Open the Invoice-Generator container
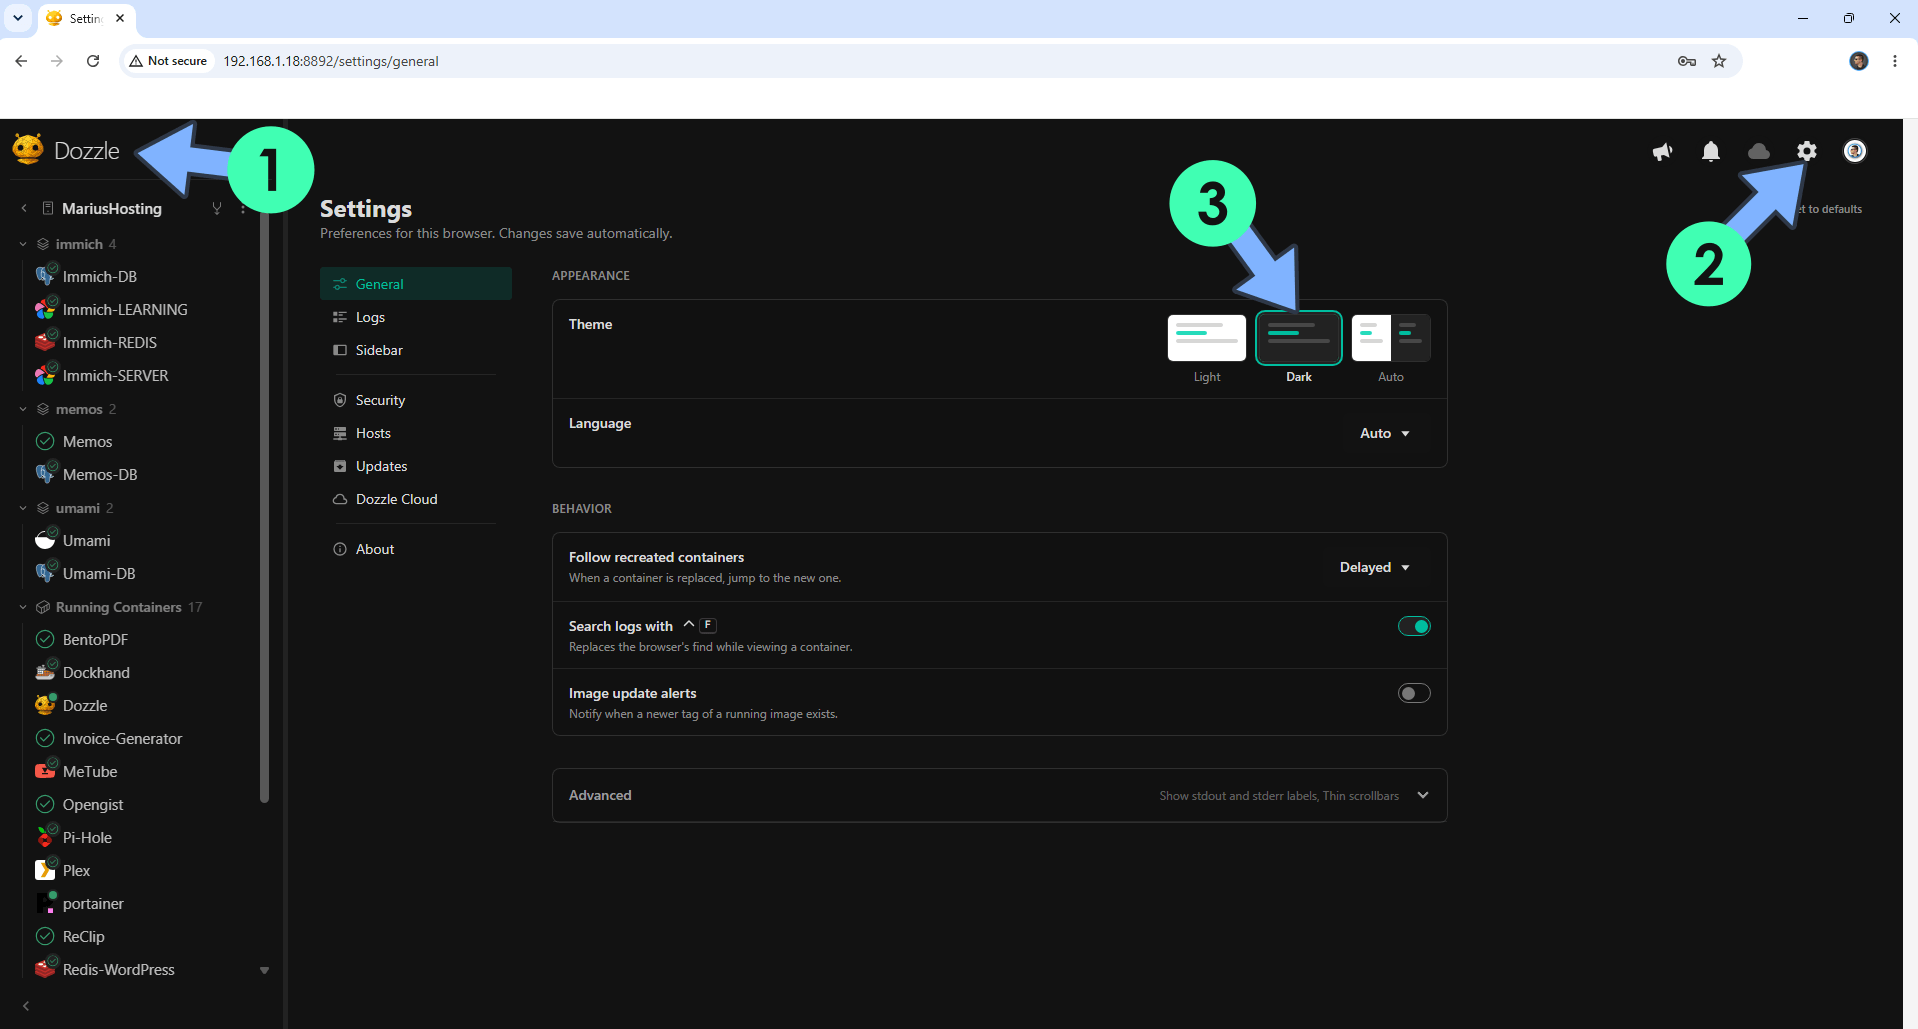Viewport: 1918px width, 1029px height. coord(122,738)
